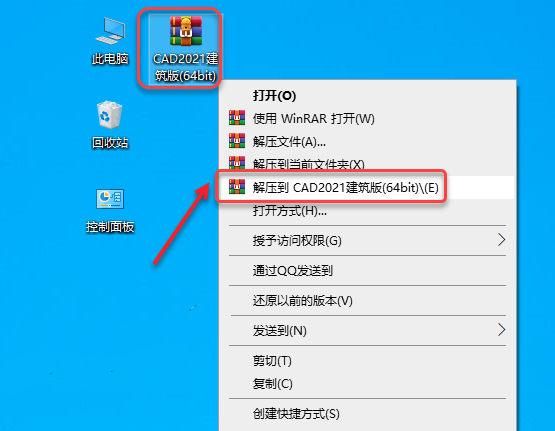Choose 使用 WinRAR 打开(W) menu entry
This screenshot has width=555, height=431.
coord(314,119)
